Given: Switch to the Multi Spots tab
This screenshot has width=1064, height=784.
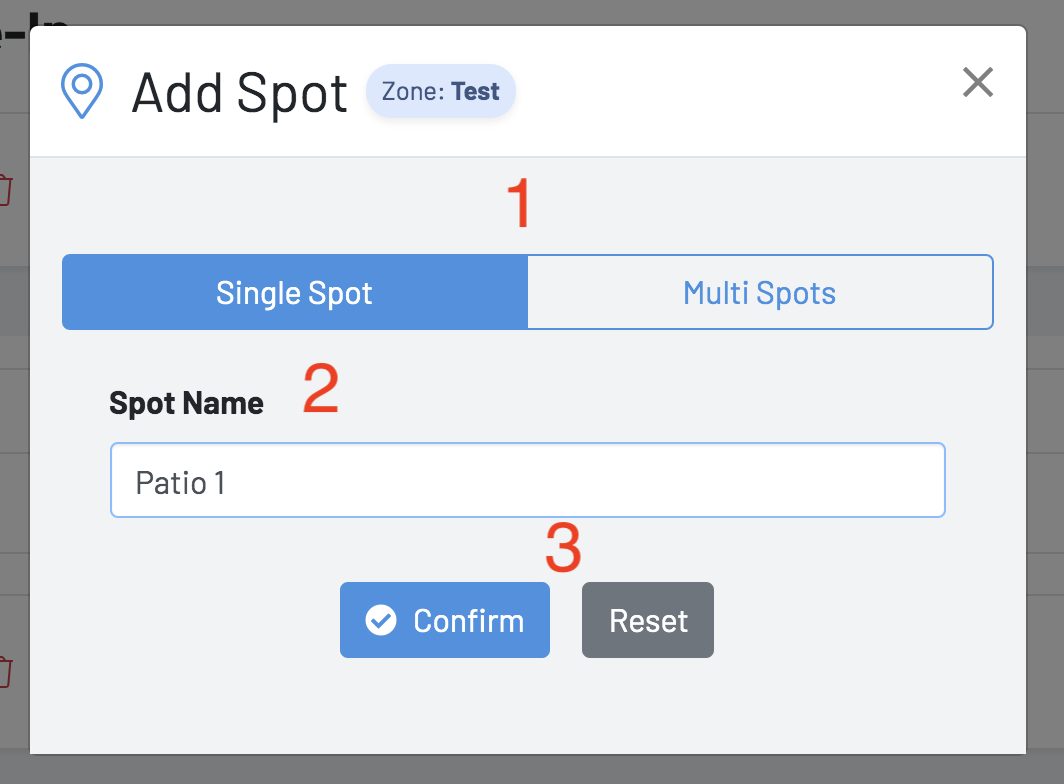Looking at the screenshot, I should click(760, 292).
